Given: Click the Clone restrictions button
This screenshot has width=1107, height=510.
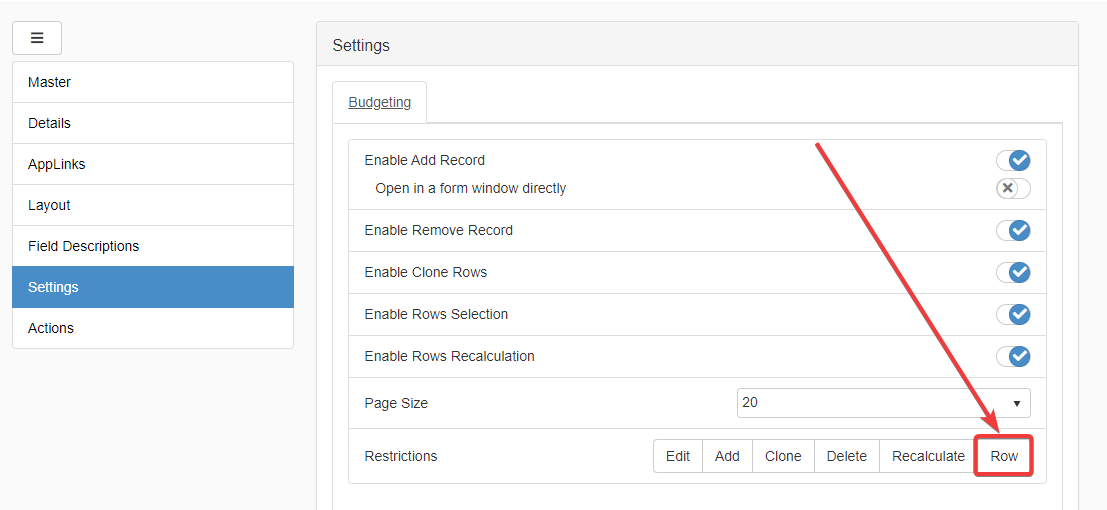Looking at the screenshot, I should [x=783, y=456].
